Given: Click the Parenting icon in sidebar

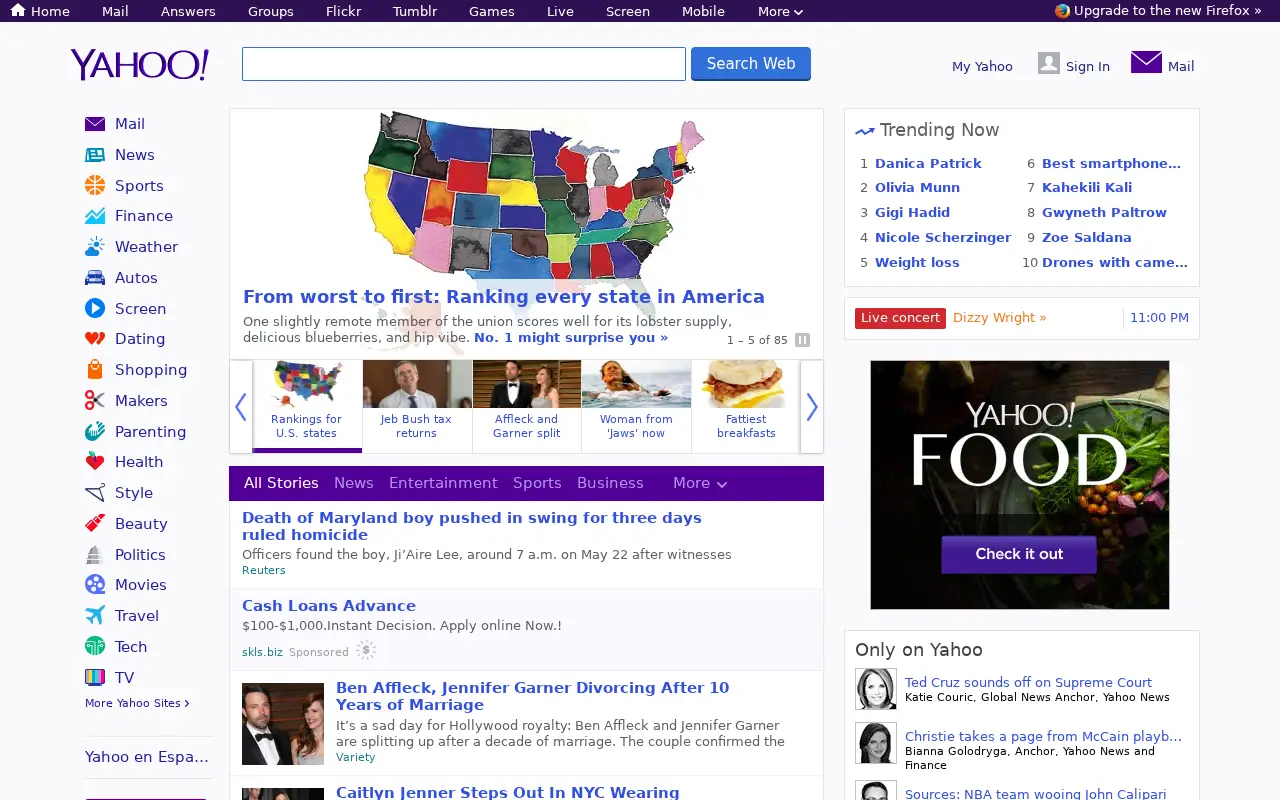Looking at the screenshot, I should click(95, 431).
